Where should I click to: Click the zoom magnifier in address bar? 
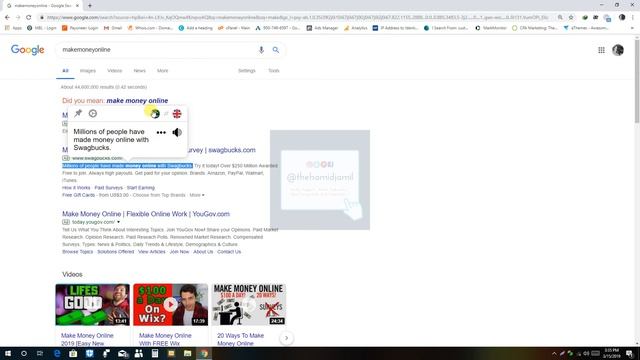560,17
